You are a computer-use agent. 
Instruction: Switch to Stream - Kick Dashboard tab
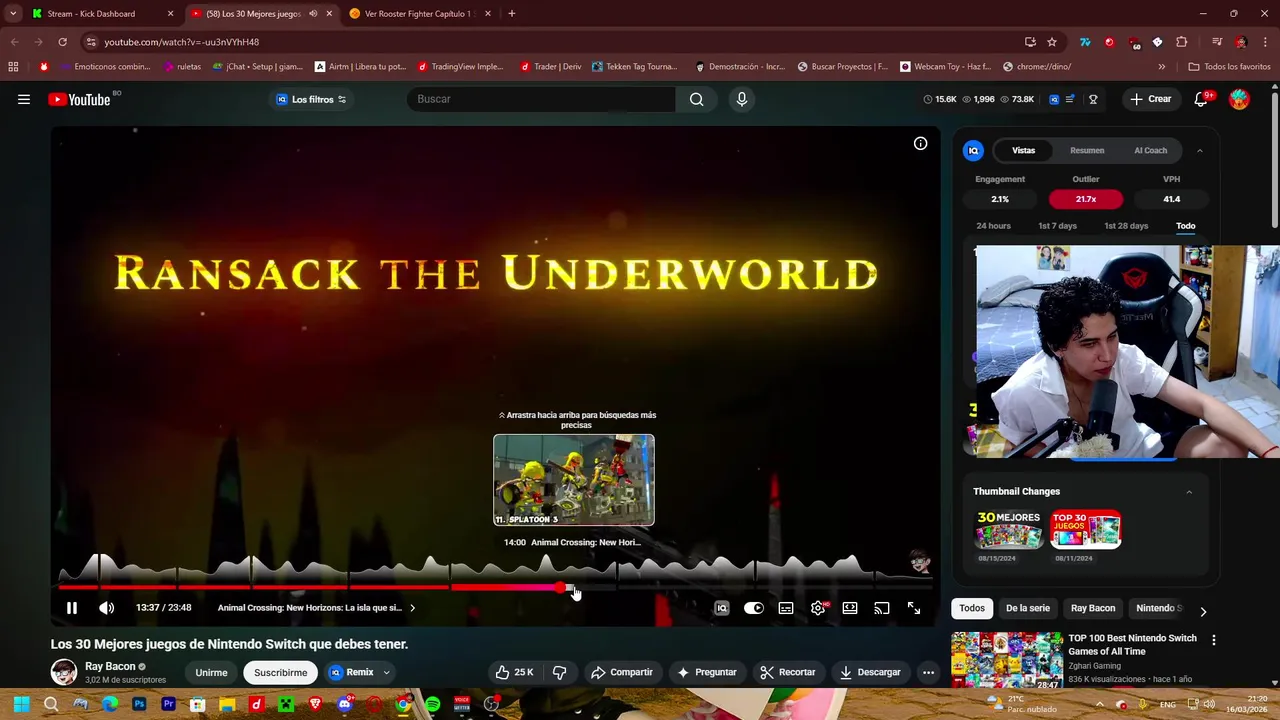(x=100, y=14)
